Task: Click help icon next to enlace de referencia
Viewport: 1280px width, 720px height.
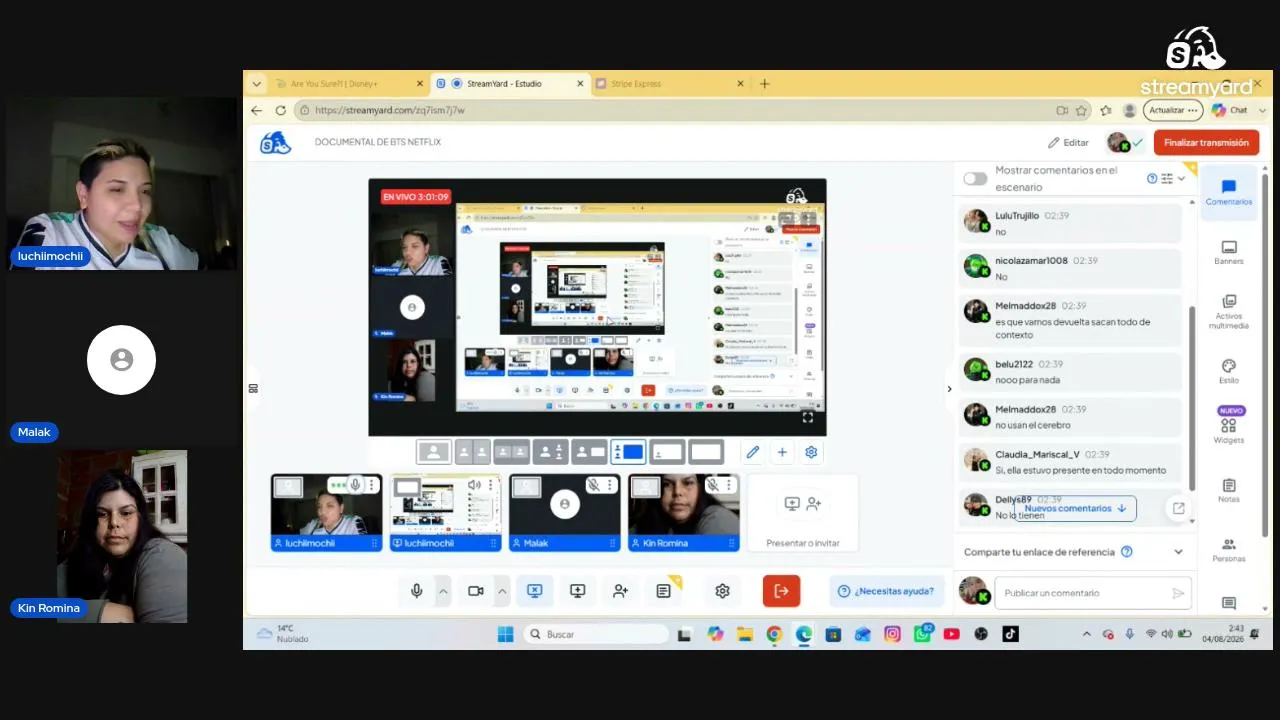Action: click(x=1127, y=552)
